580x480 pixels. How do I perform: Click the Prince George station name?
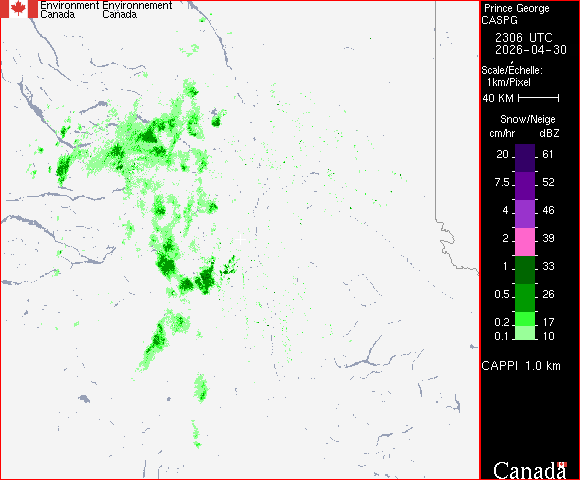(x=517, y=8)
